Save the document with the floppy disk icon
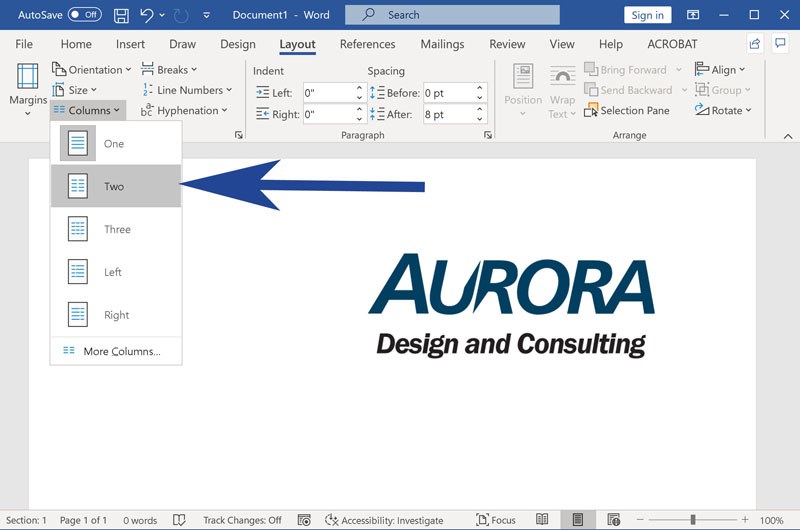 click(x=121, y=15)
